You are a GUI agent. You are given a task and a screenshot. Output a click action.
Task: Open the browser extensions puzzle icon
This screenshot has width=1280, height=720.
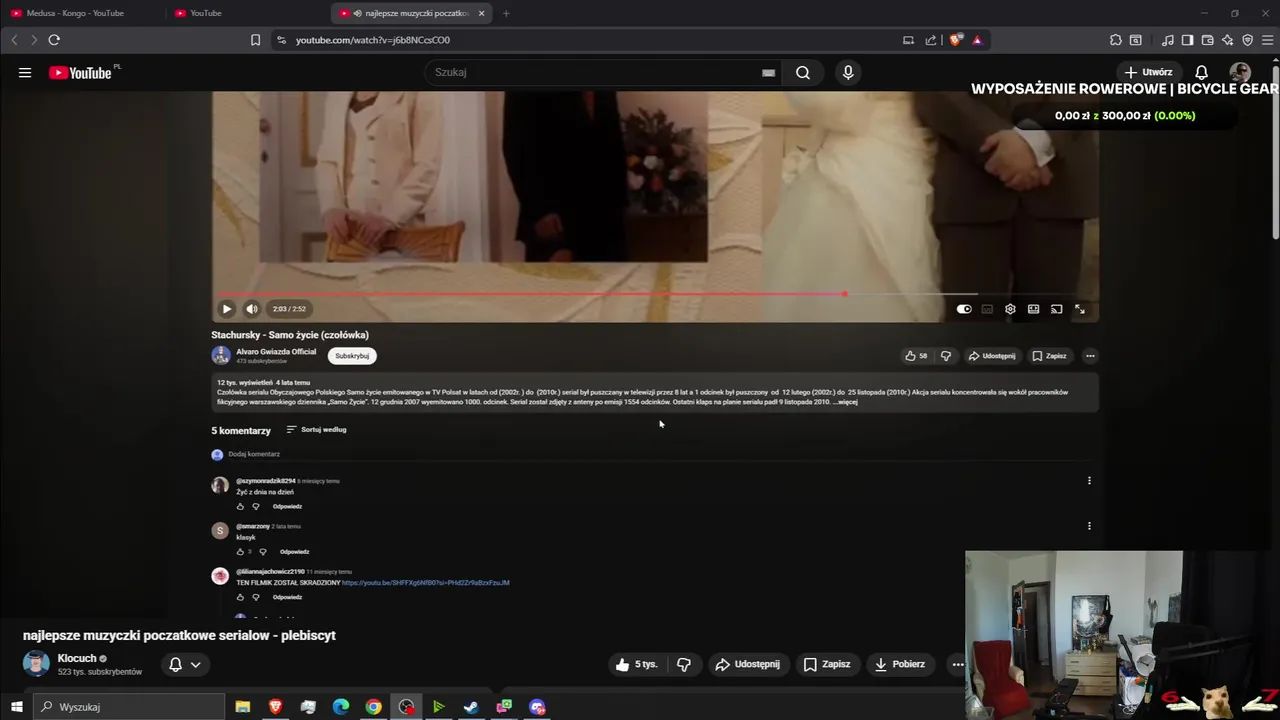(x=1116, y=40)
